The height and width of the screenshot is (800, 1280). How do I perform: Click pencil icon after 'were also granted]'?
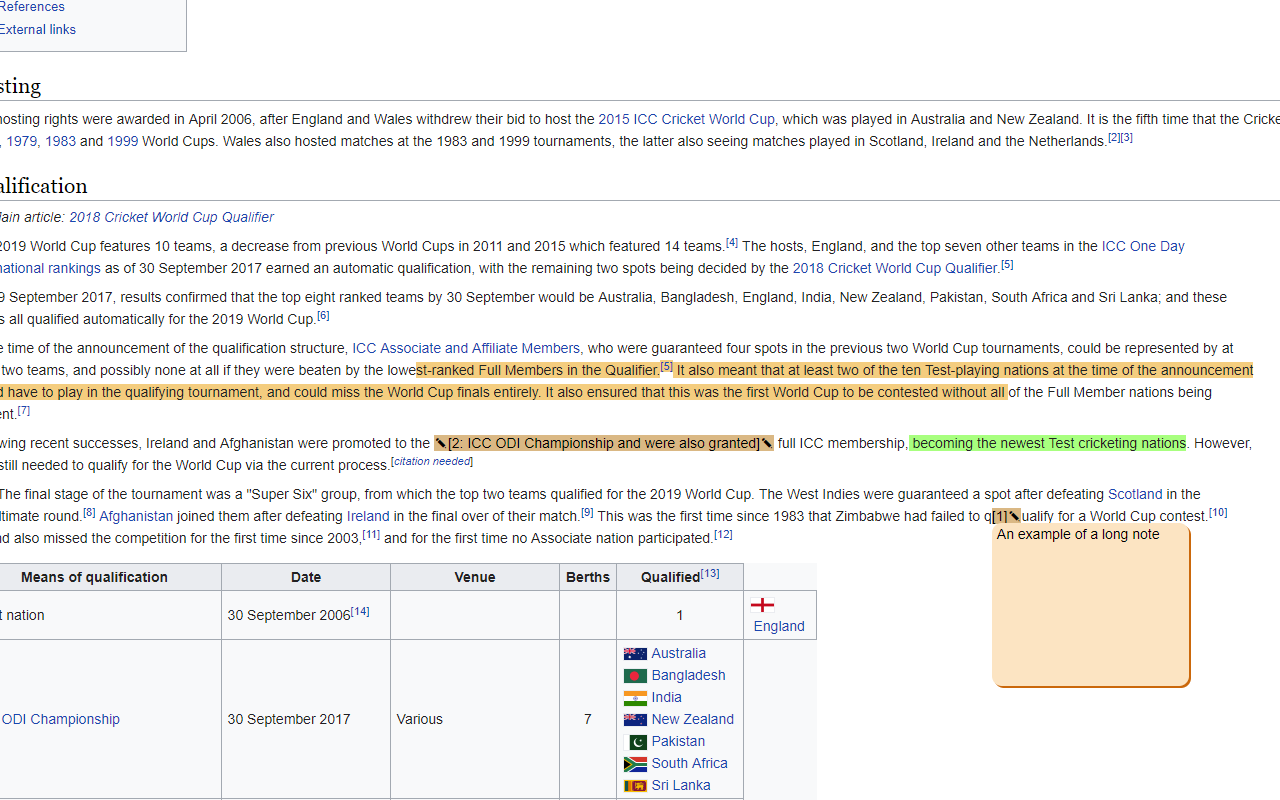767,443
